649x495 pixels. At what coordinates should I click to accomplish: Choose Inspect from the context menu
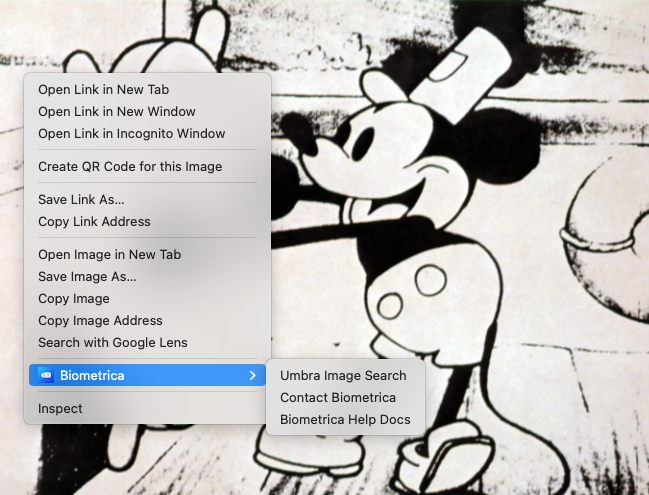coord(147,408)
